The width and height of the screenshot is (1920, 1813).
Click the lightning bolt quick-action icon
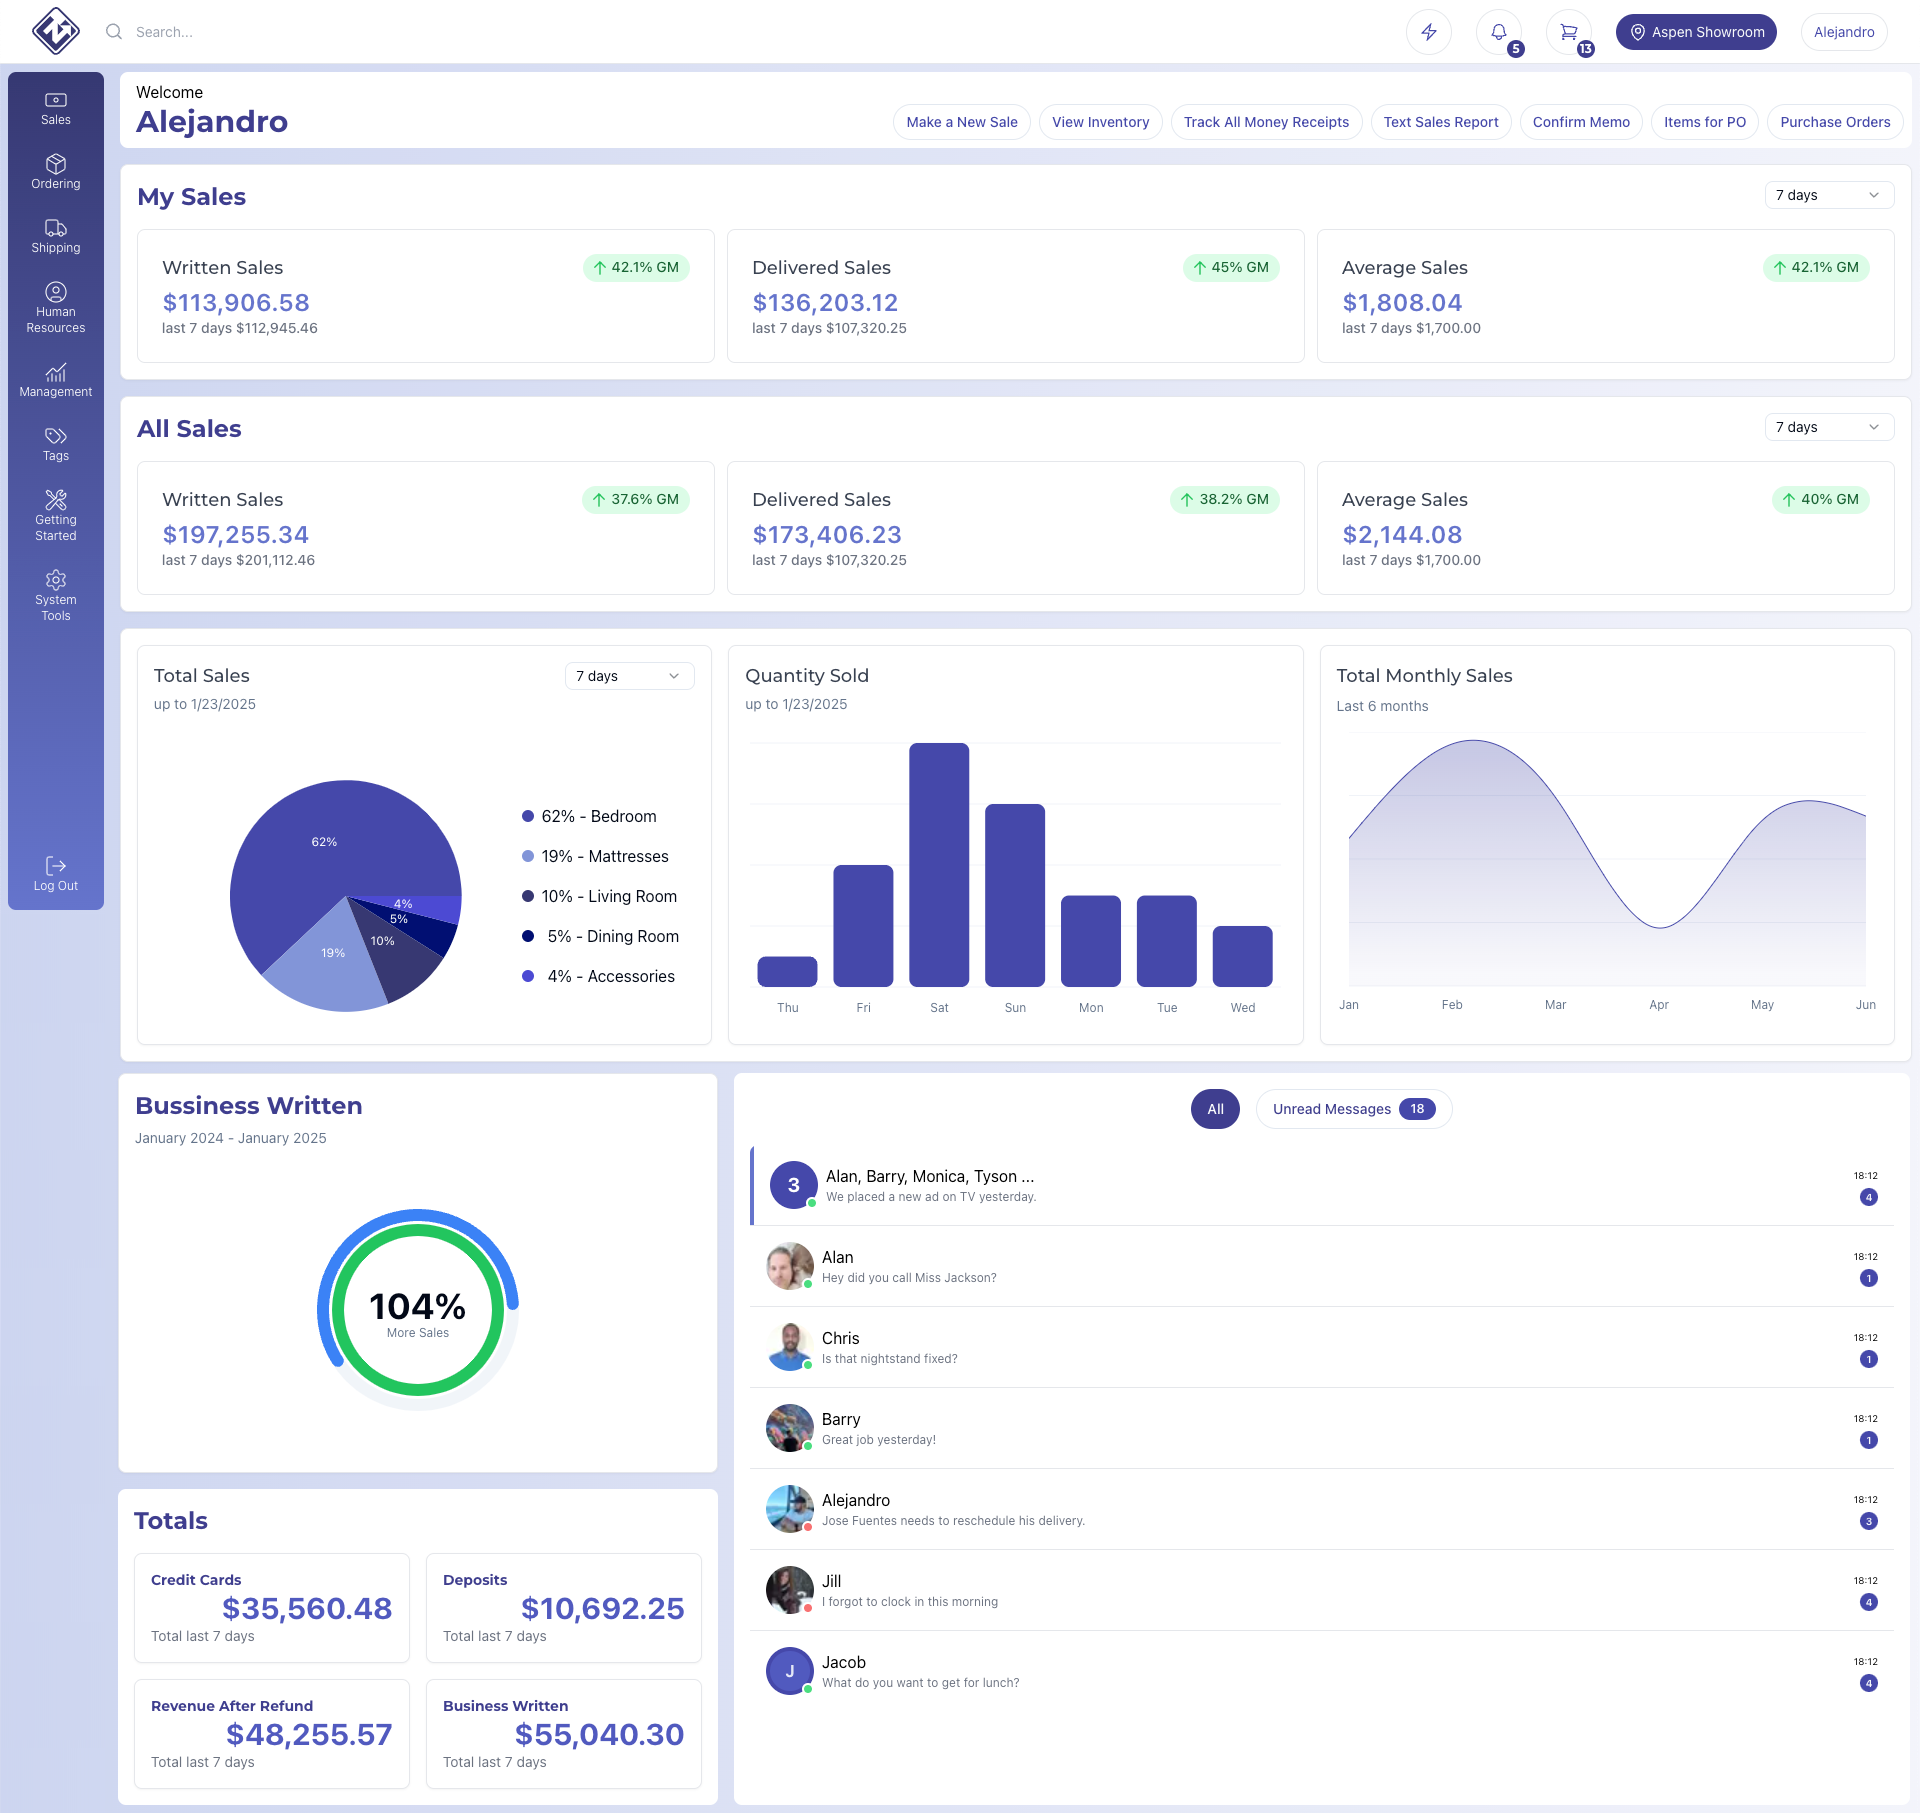[1429, 32]
